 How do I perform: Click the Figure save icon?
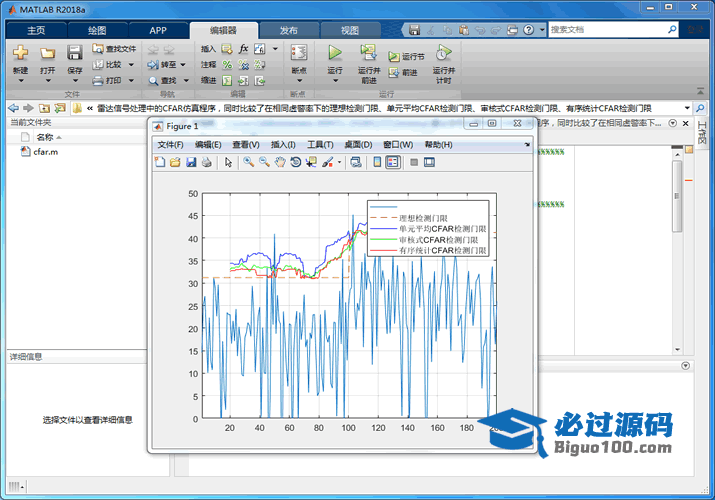point(191,162)
